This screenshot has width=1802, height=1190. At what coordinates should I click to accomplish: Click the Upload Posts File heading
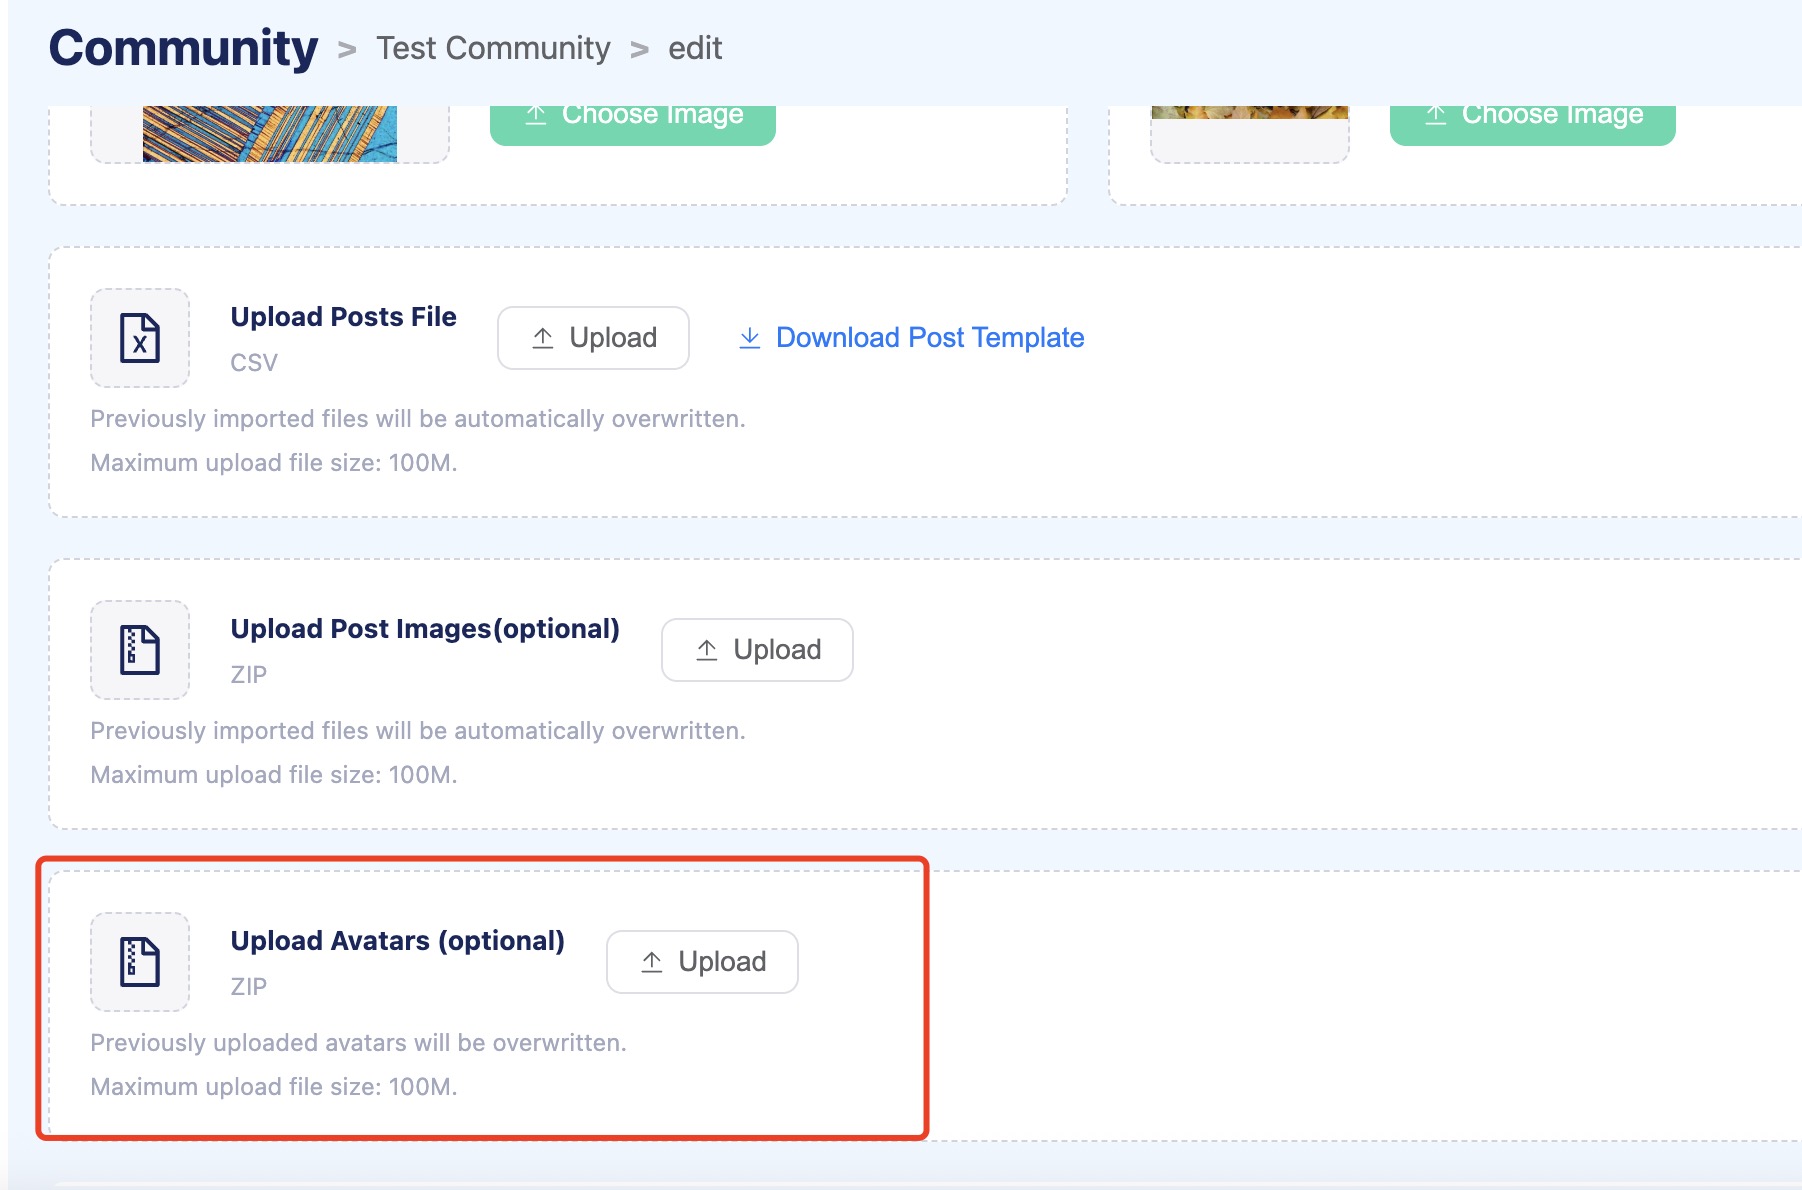point(343,317)
